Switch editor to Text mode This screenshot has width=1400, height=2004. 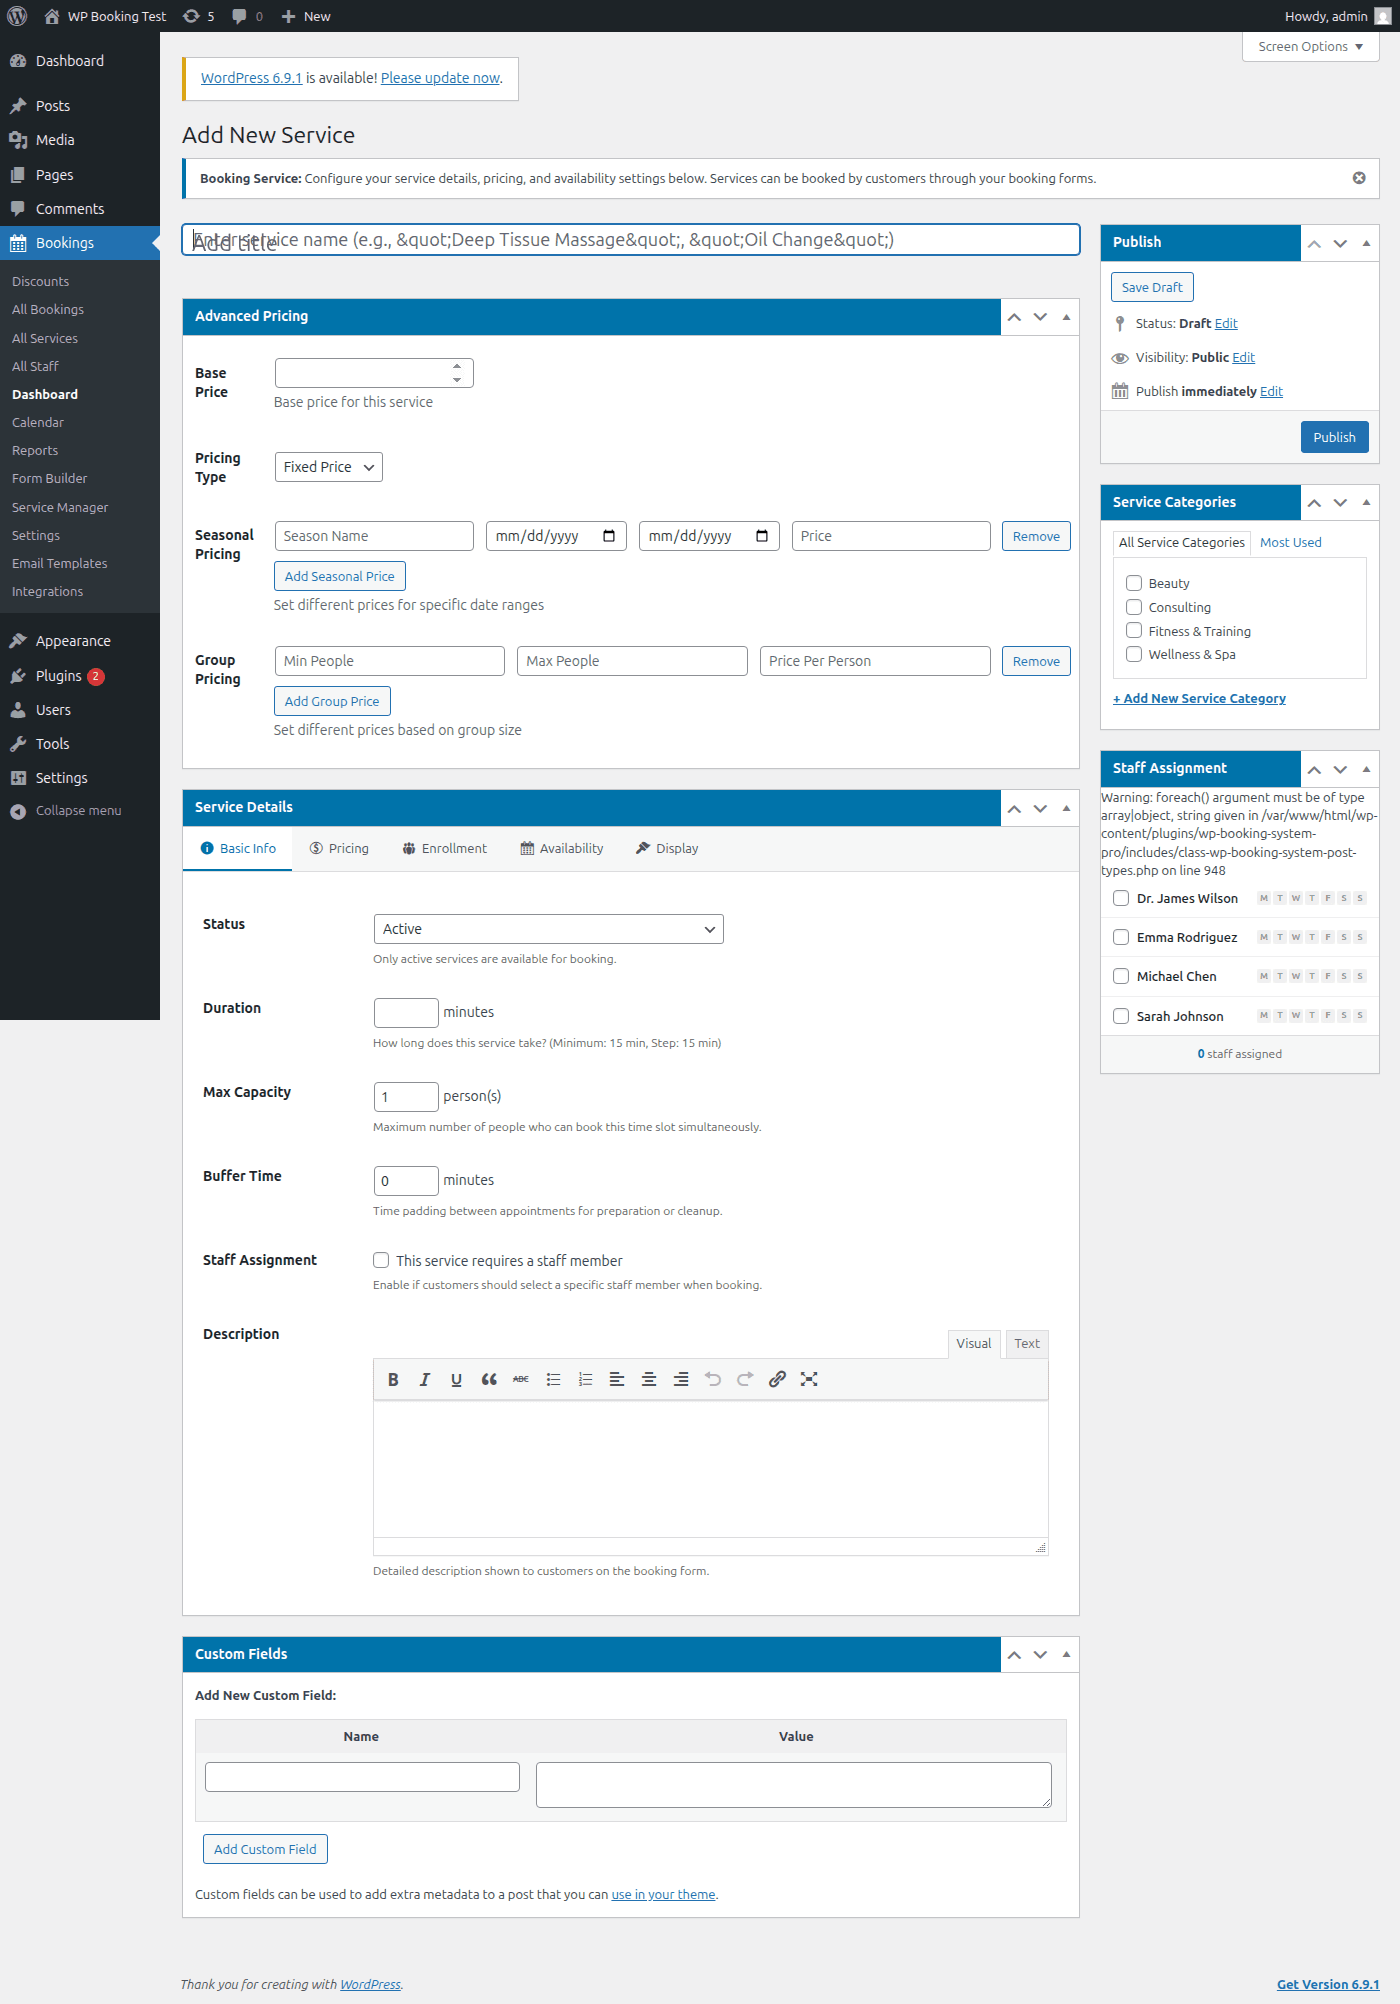(1027, 1344)
